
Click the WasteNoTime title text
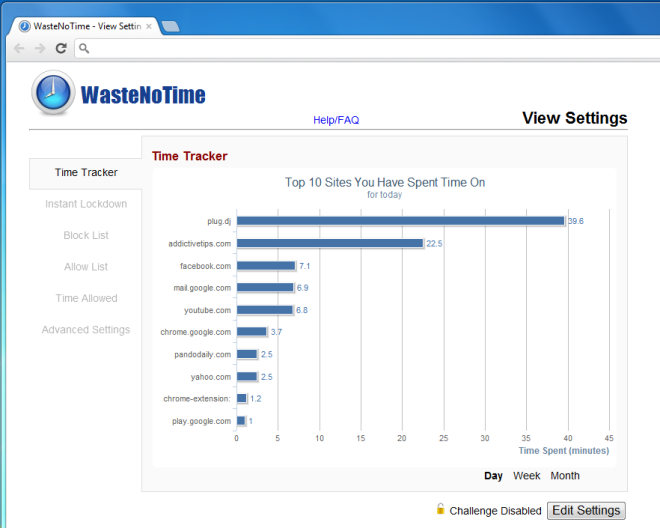coord(143,95)
